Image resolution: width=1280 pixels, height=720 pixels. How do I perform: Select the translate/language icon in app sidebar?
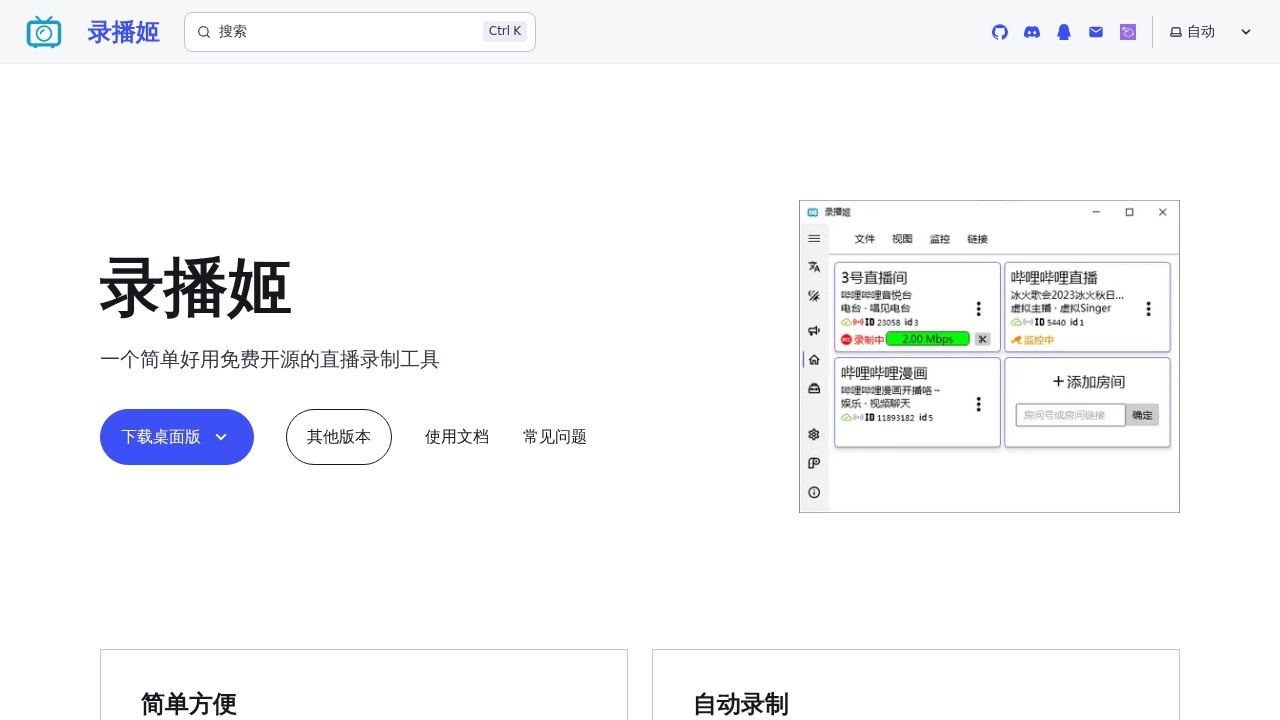coord(814,266)
